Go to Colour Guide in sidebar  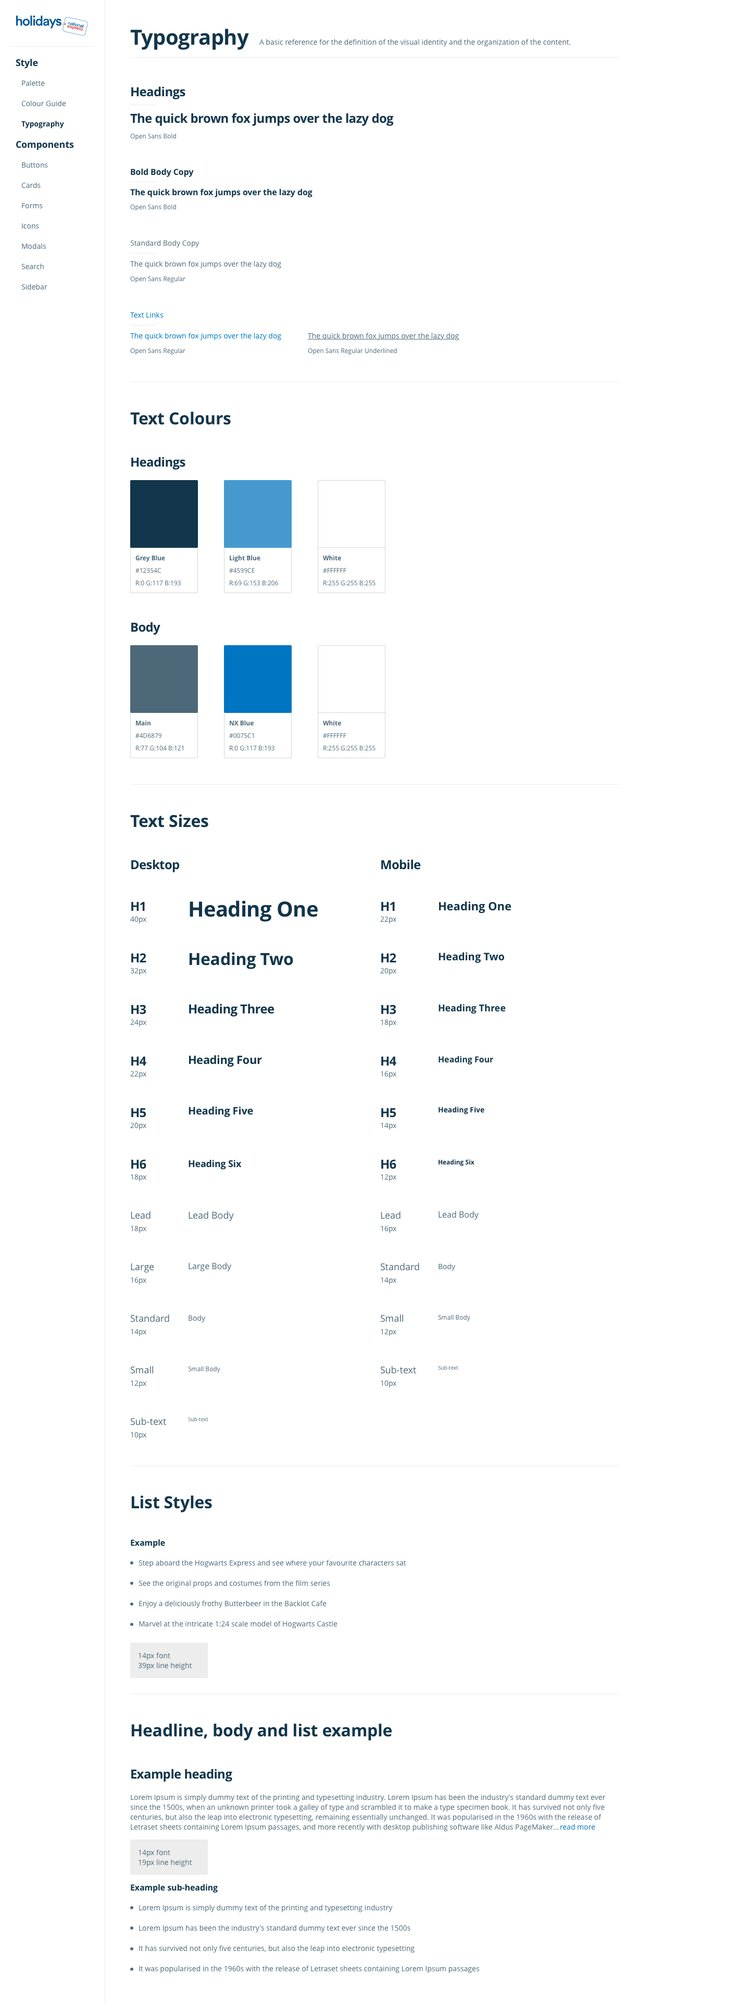coord(43,104)
